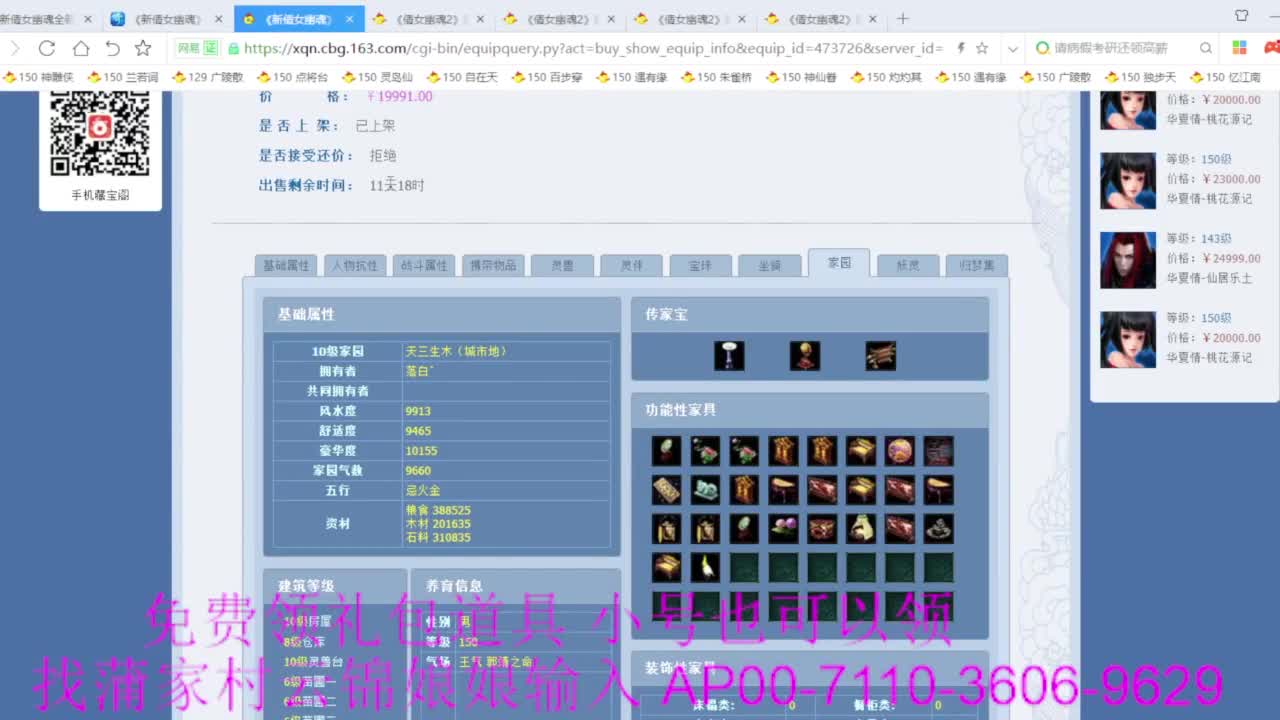This screenshot has width=1280, height=720.
Task: Click the ¥24999 character portrait thumbnail
Action: tap(1127, 259)
